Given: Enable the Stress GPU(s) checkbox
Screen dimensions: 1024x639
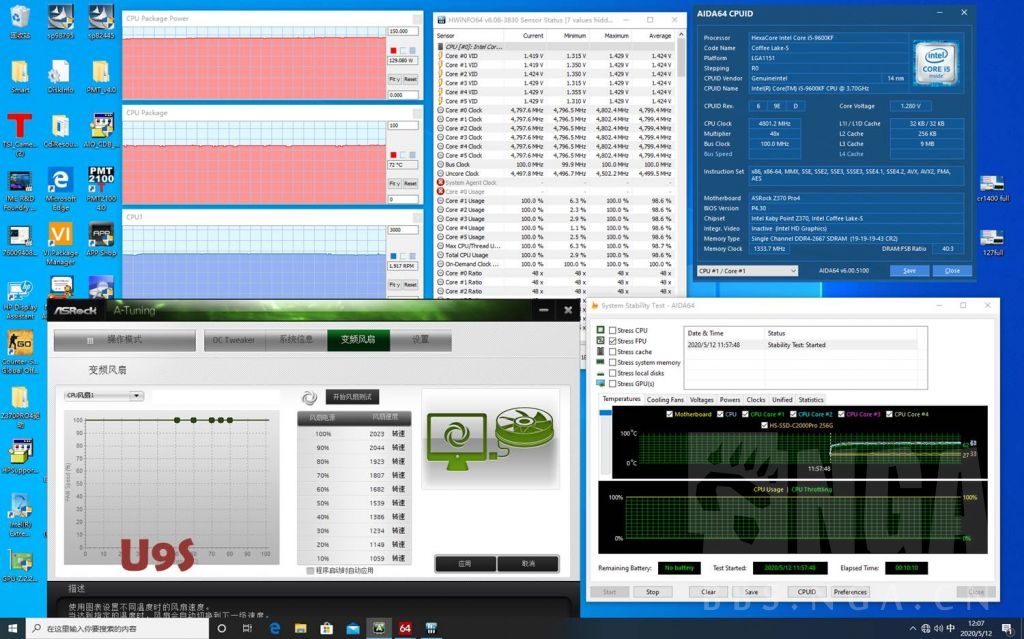Looking at the screenshot, I should [613, 384].
